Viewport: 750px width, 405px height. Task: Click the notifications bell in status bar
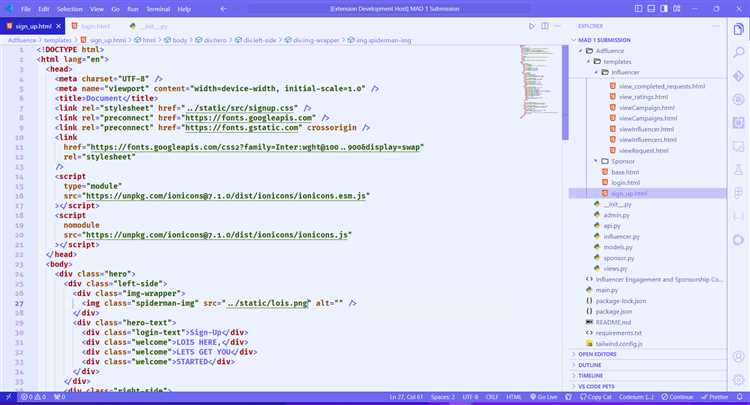pyautogui.click(x=740, y=397)
